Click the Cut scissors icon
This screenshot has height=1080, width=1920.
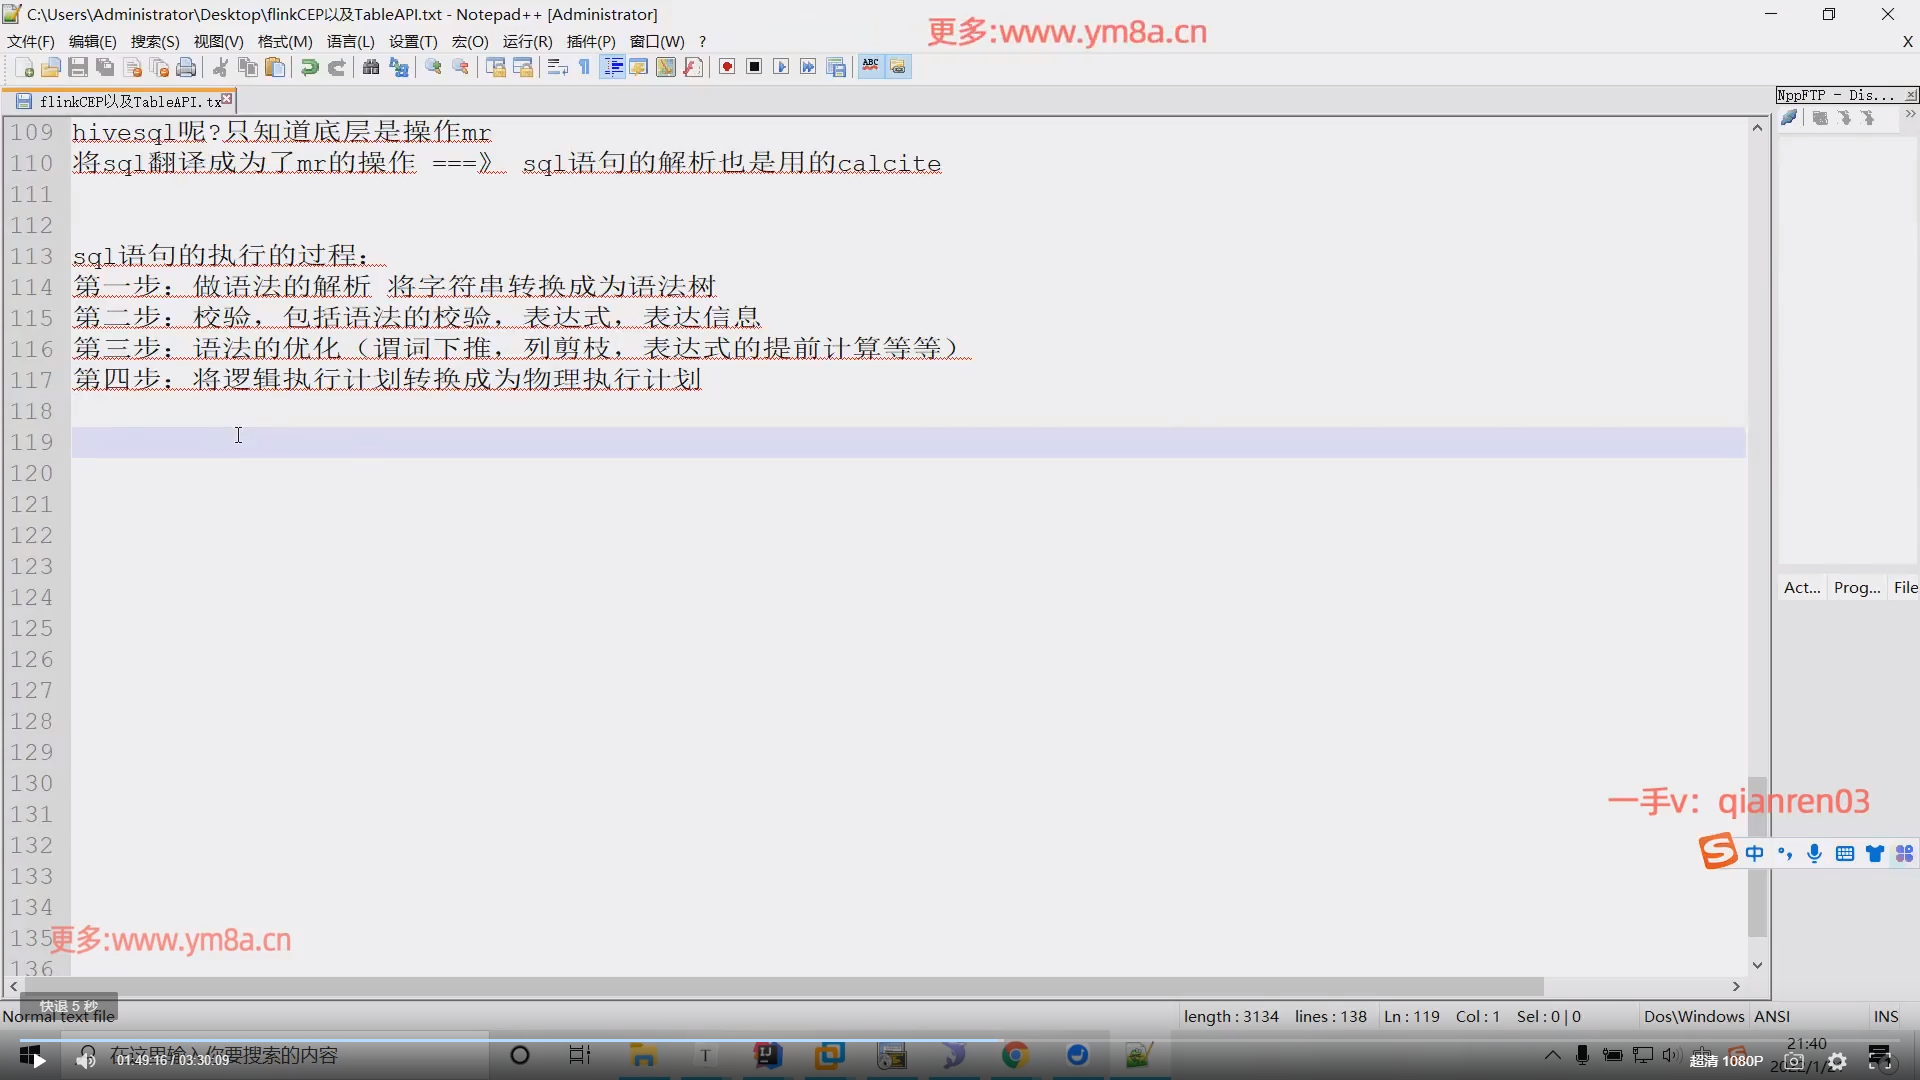point(221,67)
